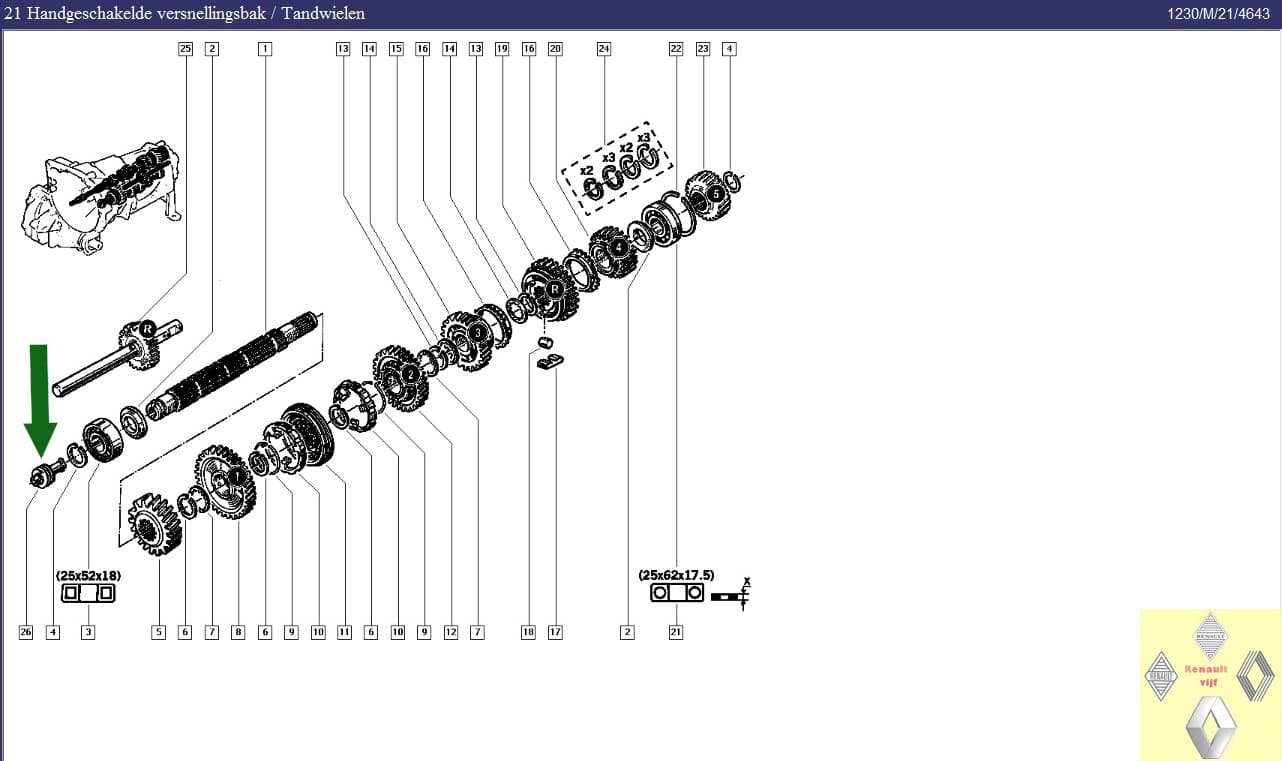Click part number 19 callout box
This screenshot has width=1282, height=761.
[x=502, y=48]
